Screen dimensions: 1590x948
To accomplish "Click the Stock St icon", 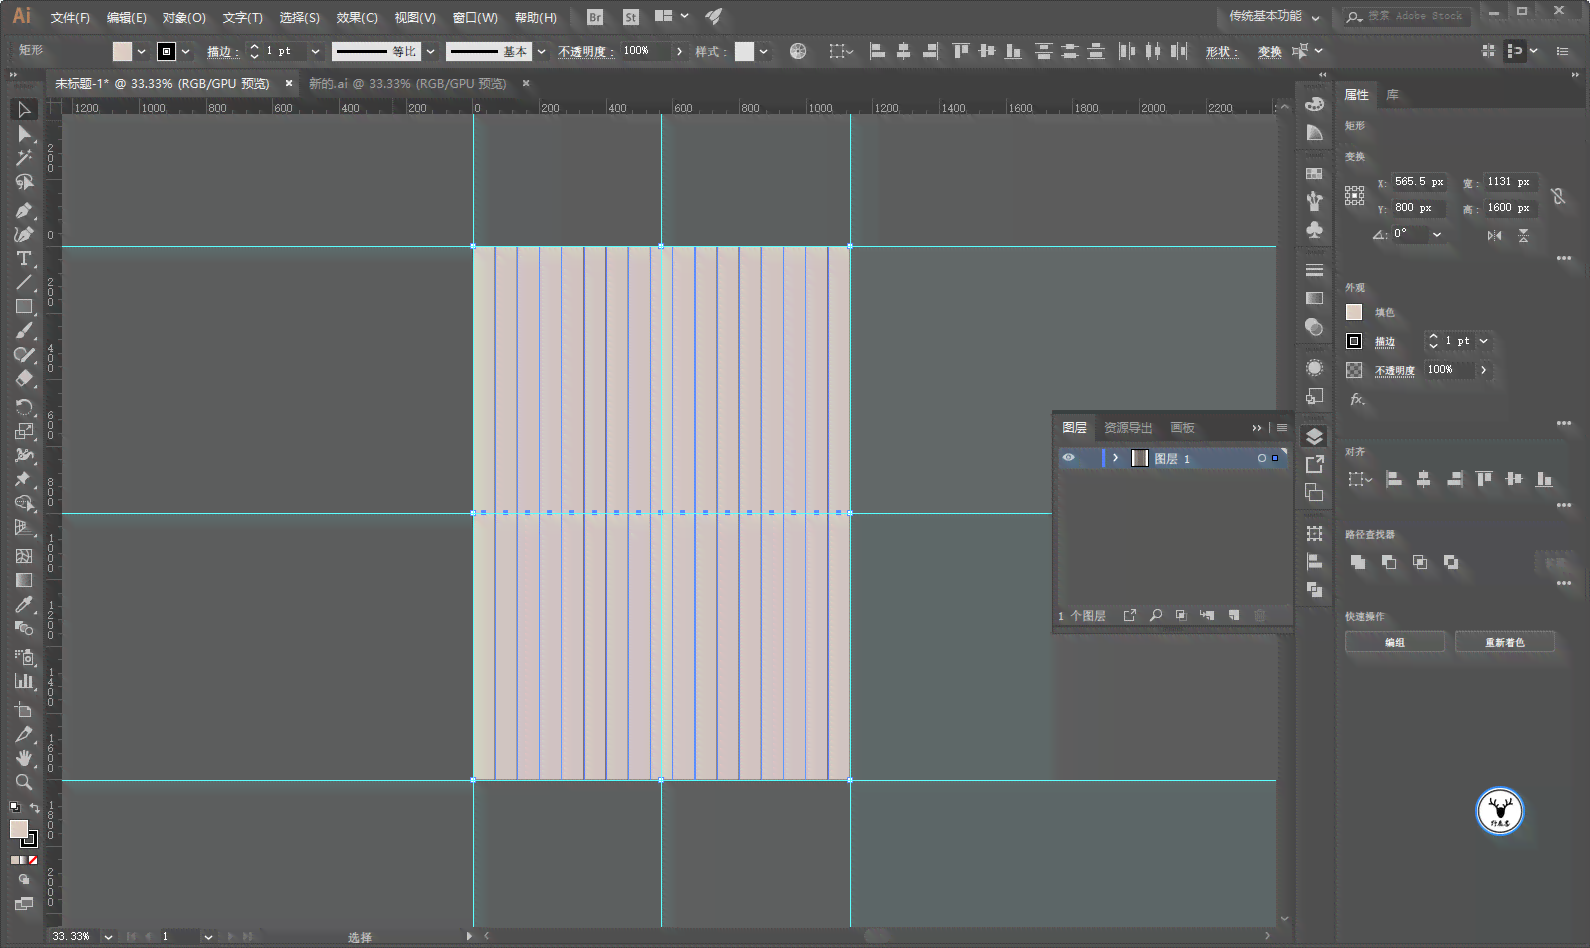I will tap(630, 17).
